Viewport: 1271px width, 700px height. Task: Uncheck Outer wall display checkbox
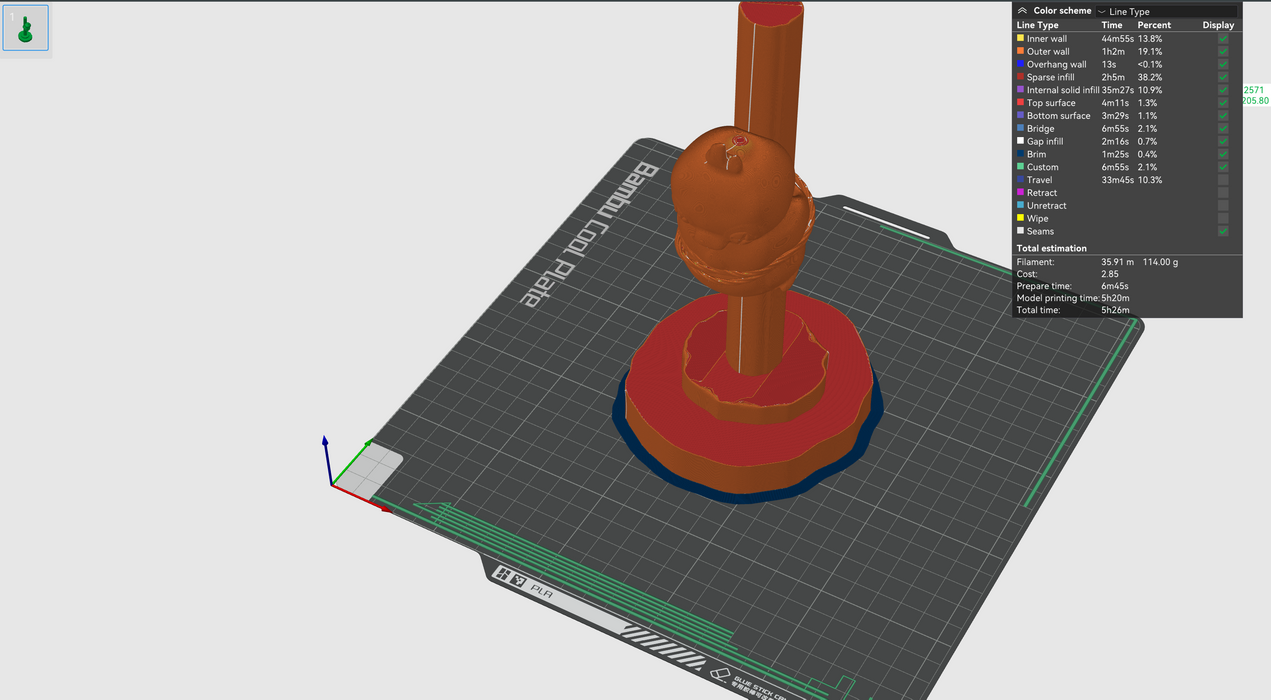1222,52
